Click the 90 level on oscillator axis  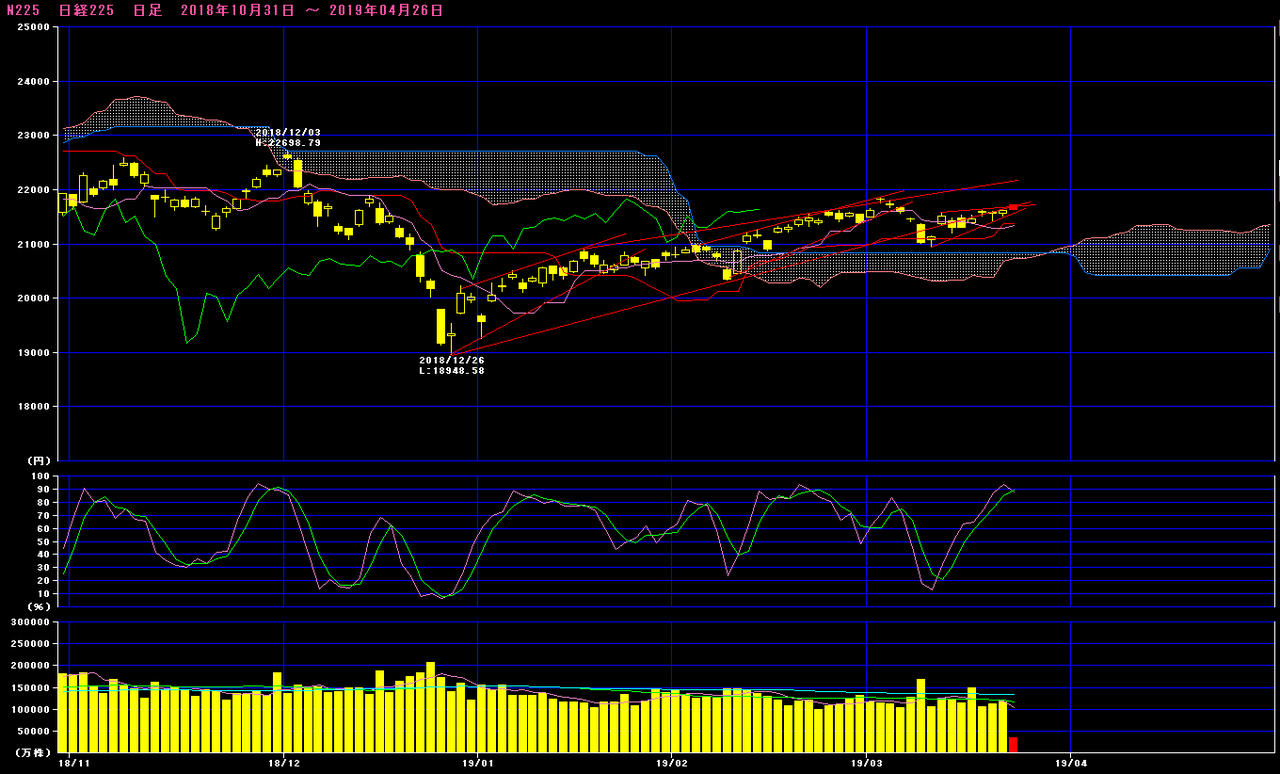click(43, 490)
